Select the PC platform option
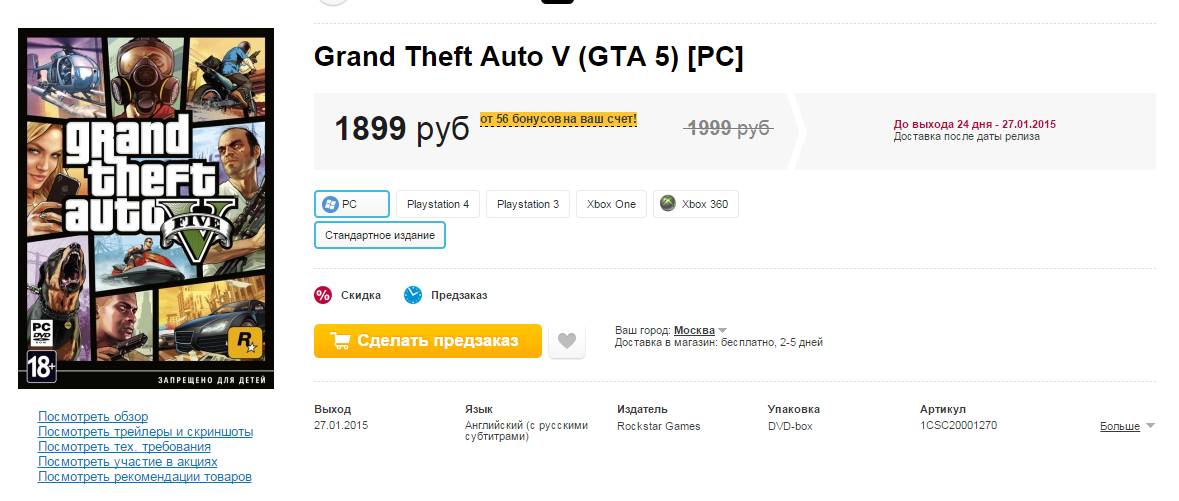Image resolution: width=1179 pixels, height=501 pixels. coord(352,204)
